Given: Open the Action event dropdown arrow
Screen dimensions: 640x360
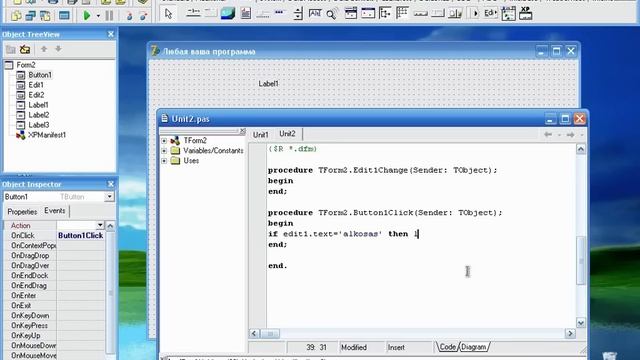Looking at the screenshot, I should [100, 225].
